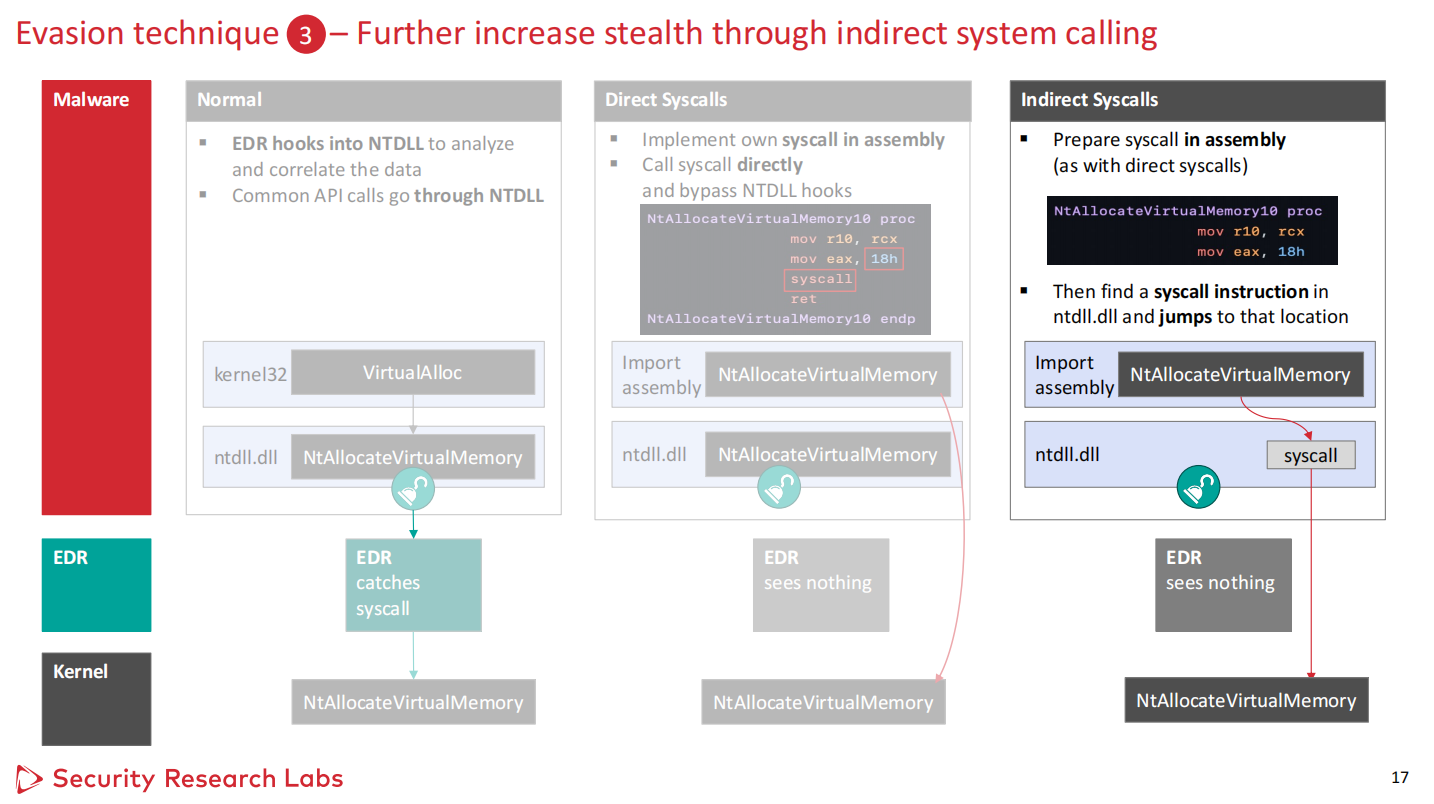
Task: Click the EDR sees nothing box under Direct Syscalls
Action: (820, 585)
